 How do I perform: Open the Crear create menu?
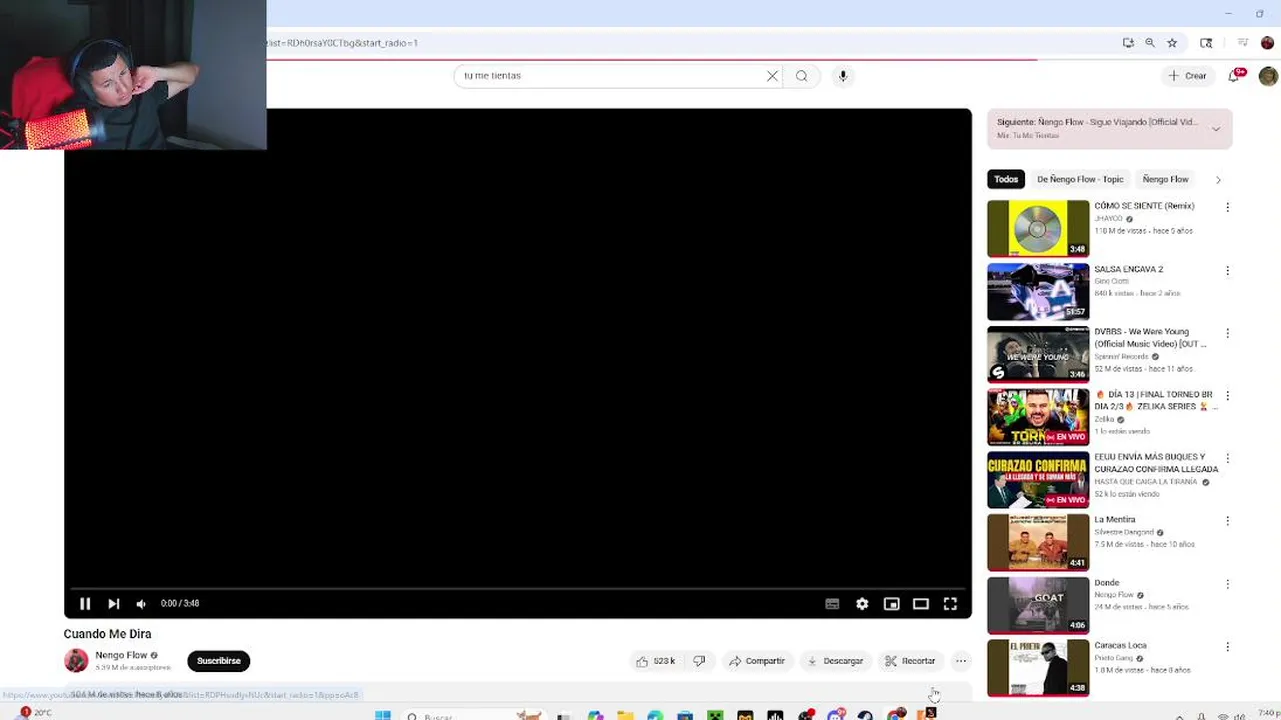(1187, 76)
